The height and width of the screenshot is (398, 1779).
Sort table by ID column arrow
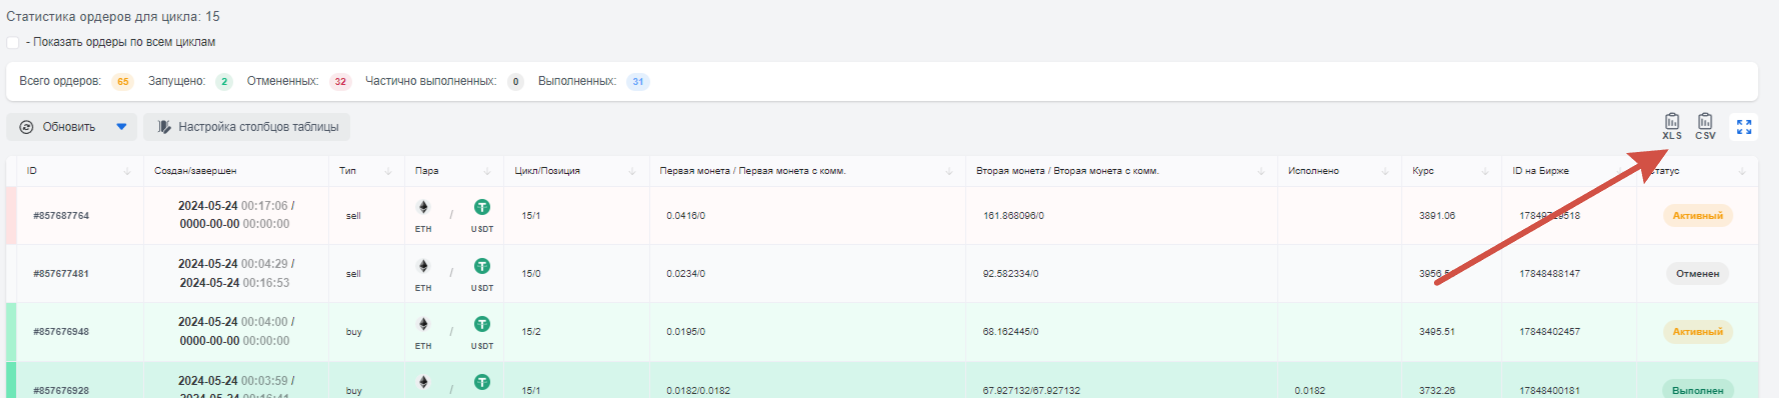point(127,171)
